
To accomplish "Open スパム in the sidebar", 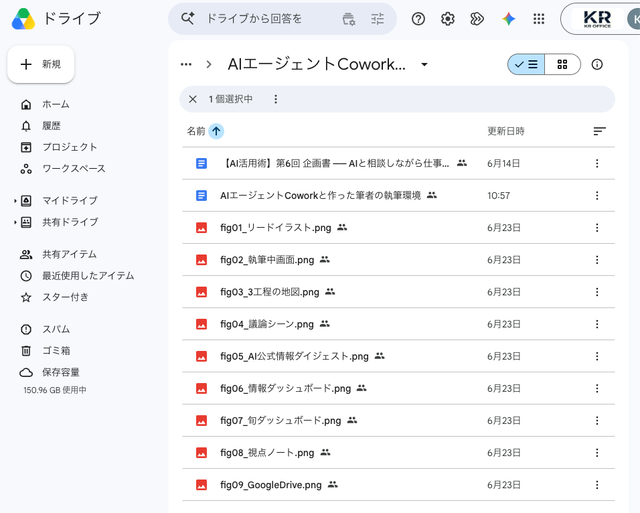I will click(46, 329).
